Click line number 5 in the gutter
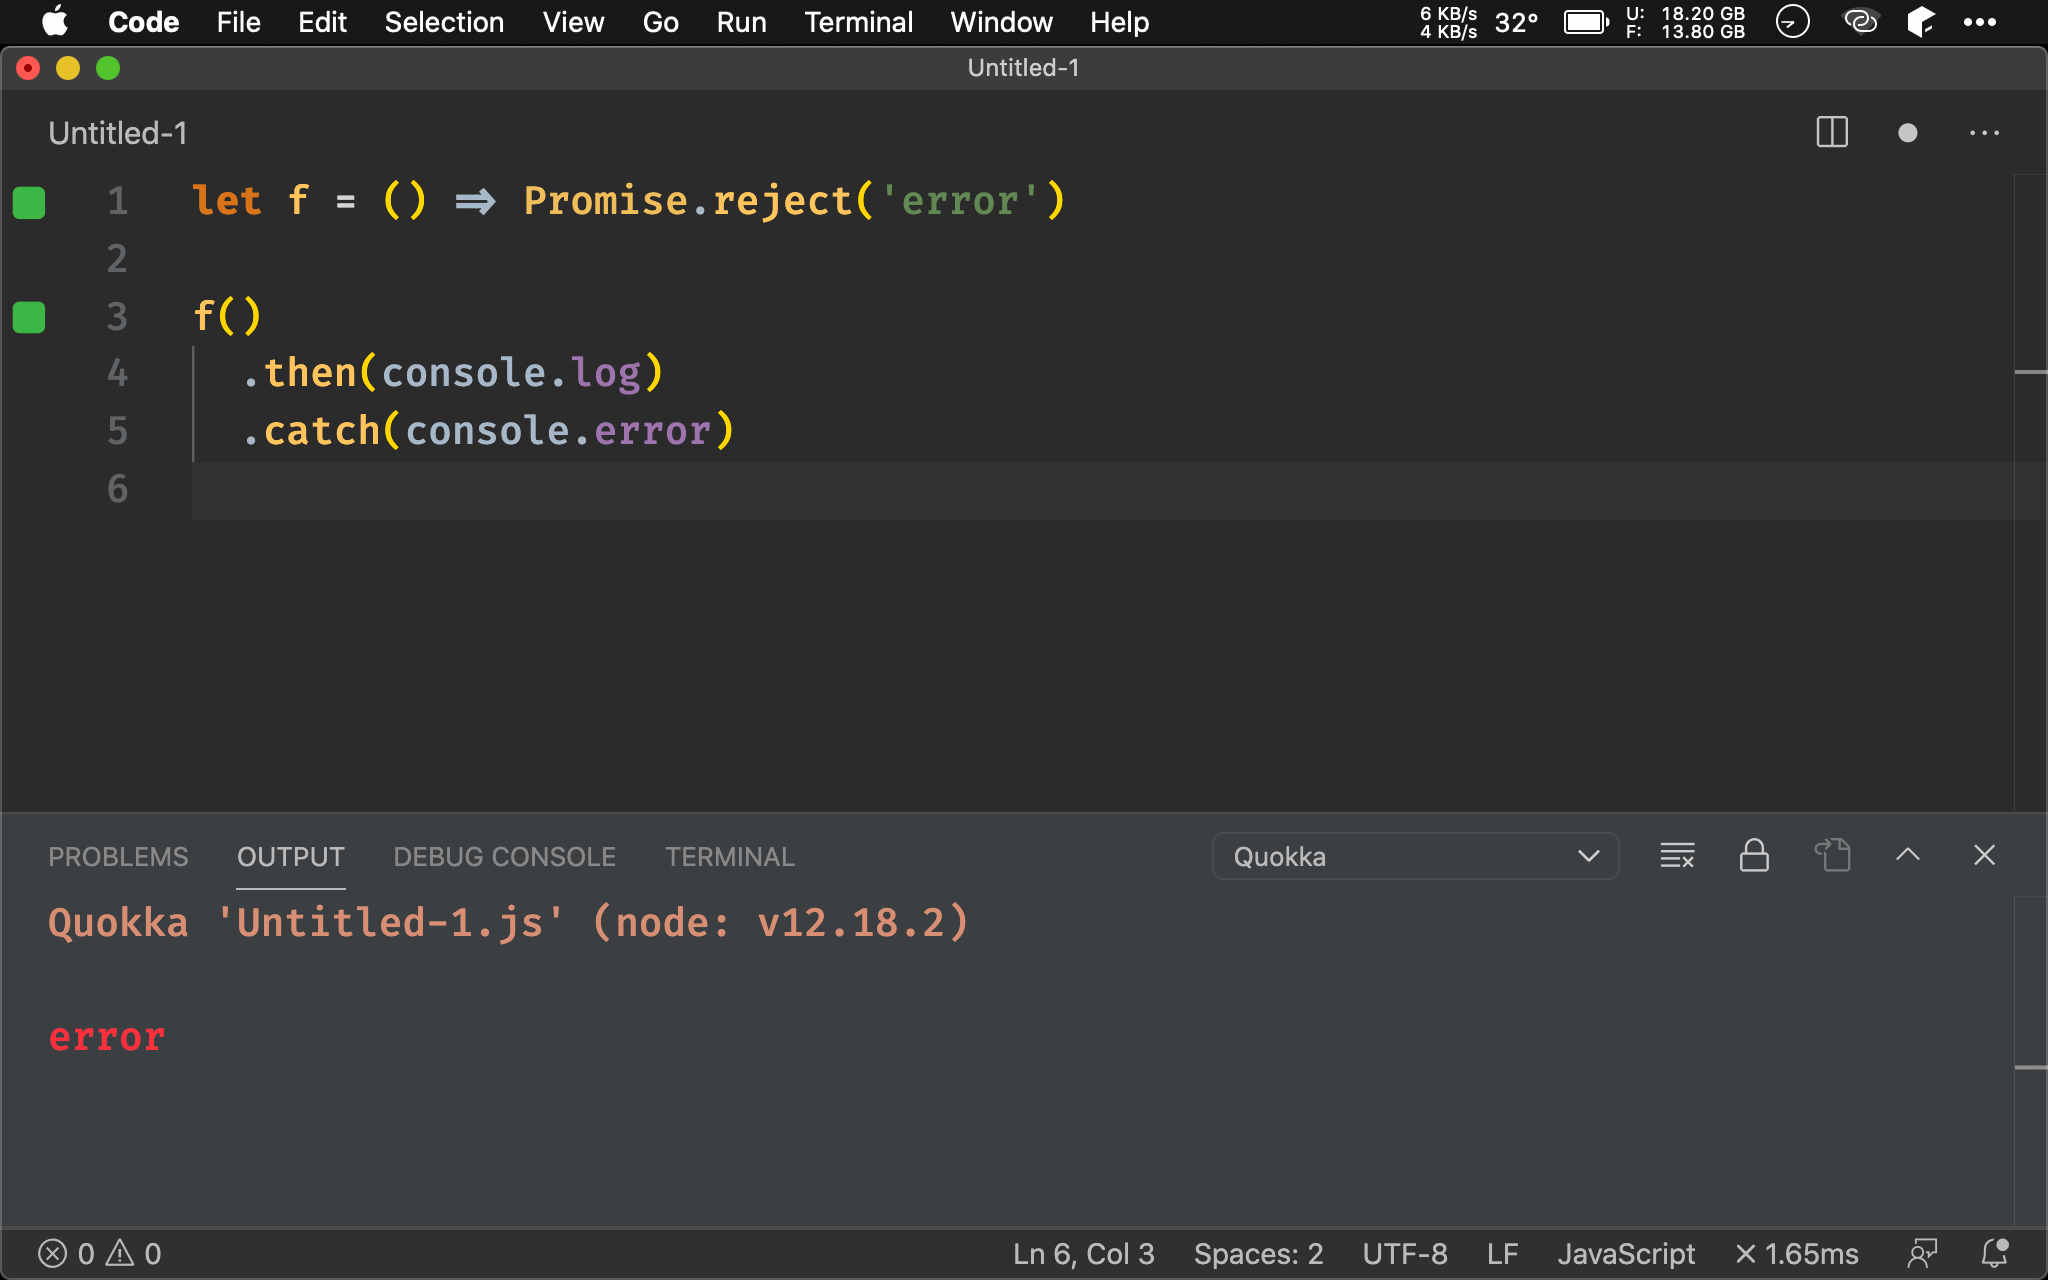The width and height of the screenshot is (2048, 1280). click(117, 431)
